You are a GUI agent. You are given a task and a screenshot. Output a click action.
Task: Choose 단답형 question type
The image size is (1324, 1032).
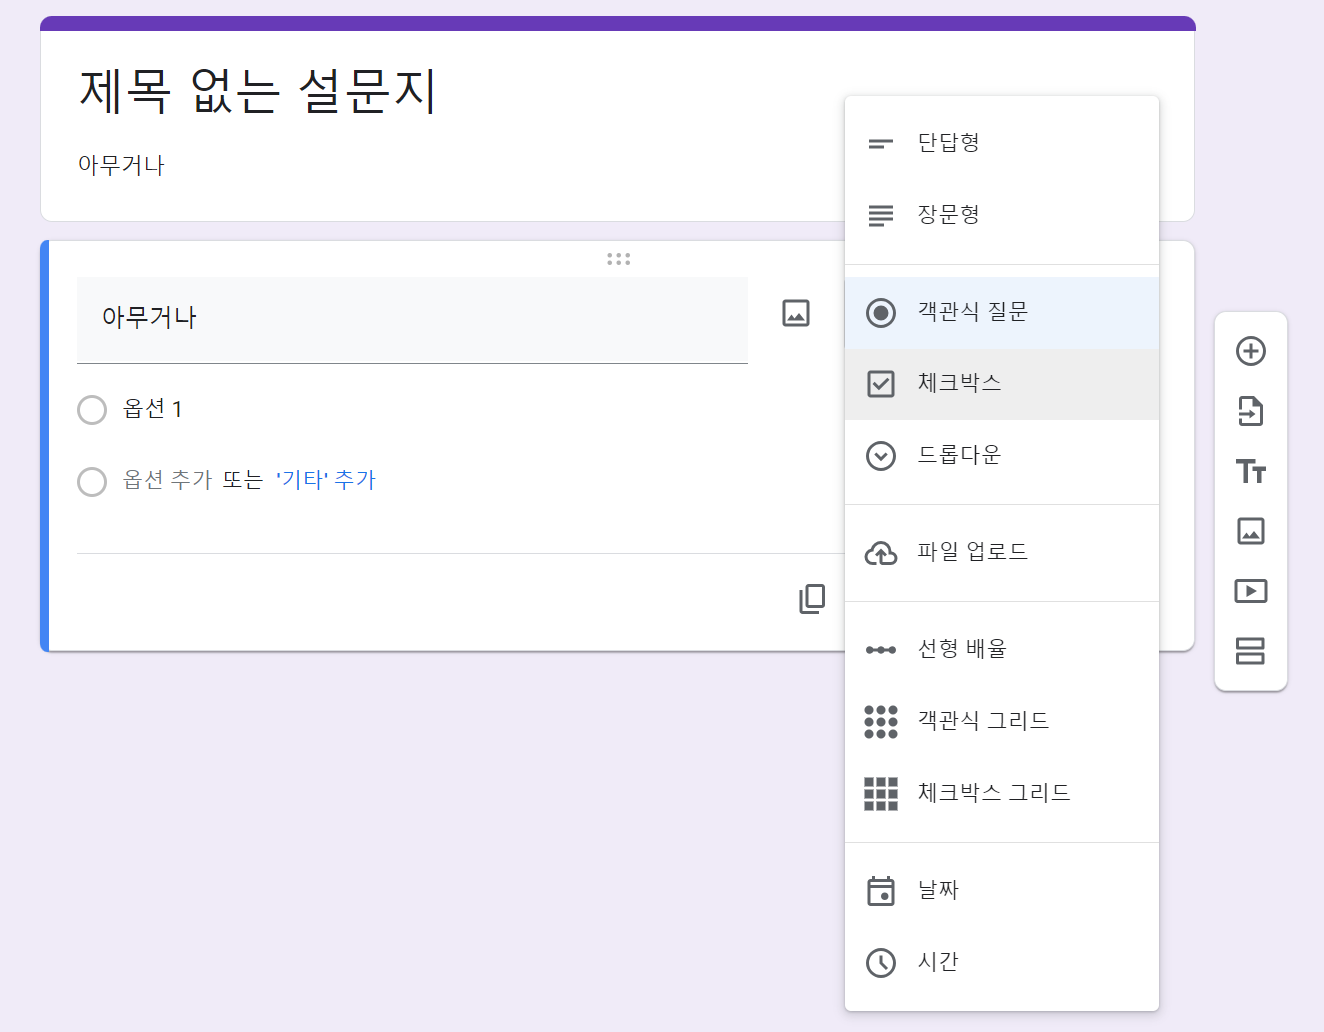1002,143
